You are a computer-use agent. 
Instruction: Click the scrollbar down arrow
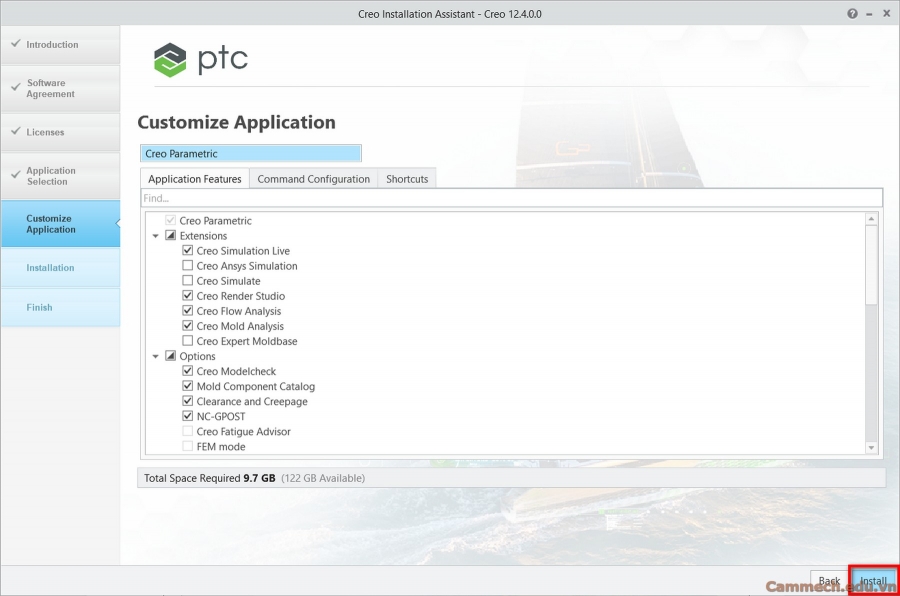(872, 447)
